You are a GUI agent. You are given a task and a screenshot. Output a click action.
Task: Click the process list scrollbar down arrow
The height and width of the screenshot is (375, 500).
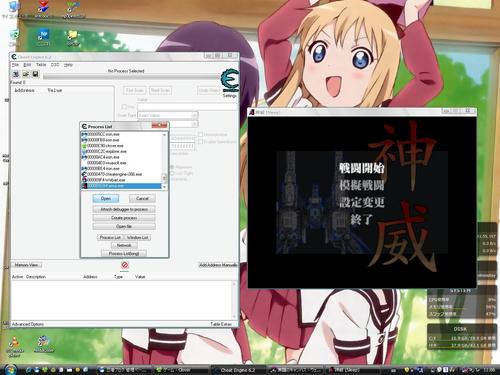[x=164, y=187]
